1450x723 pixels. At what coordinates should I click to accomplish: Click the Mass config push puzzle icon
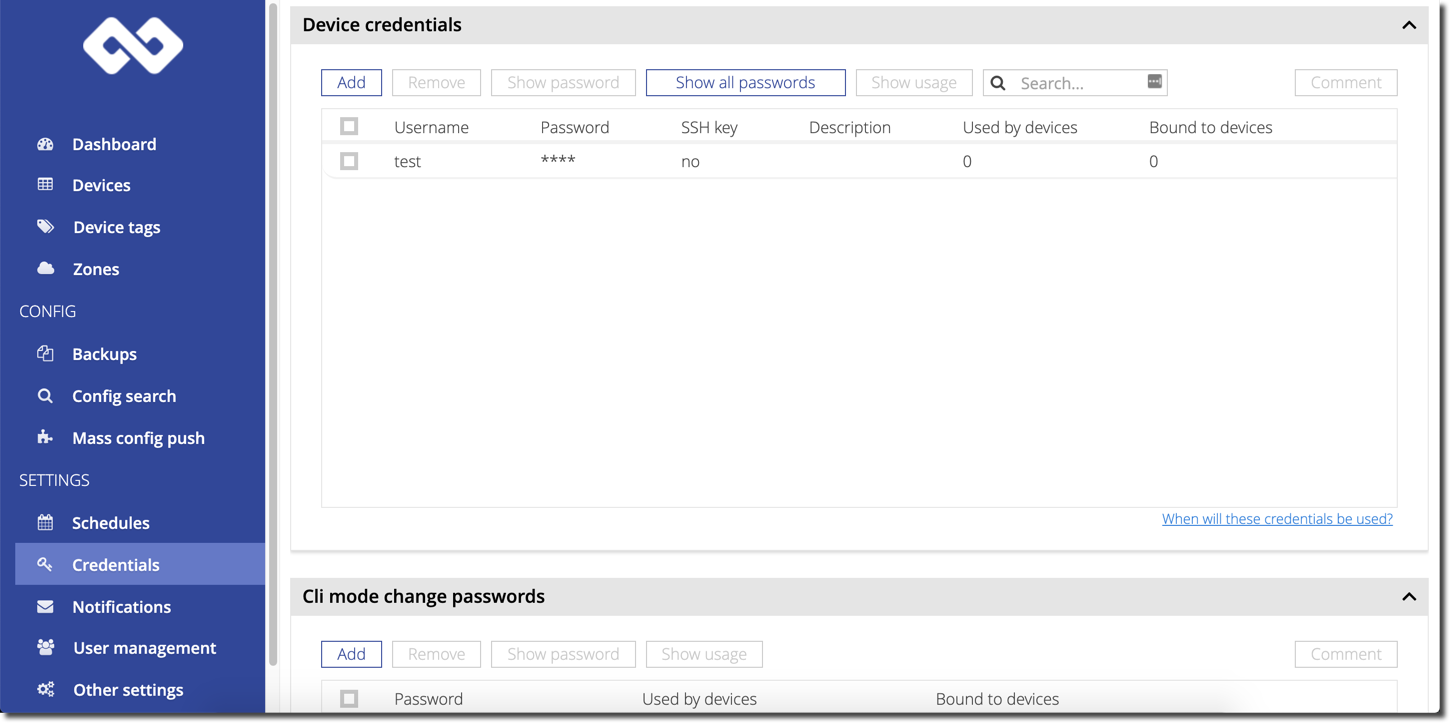pos(45,438)
